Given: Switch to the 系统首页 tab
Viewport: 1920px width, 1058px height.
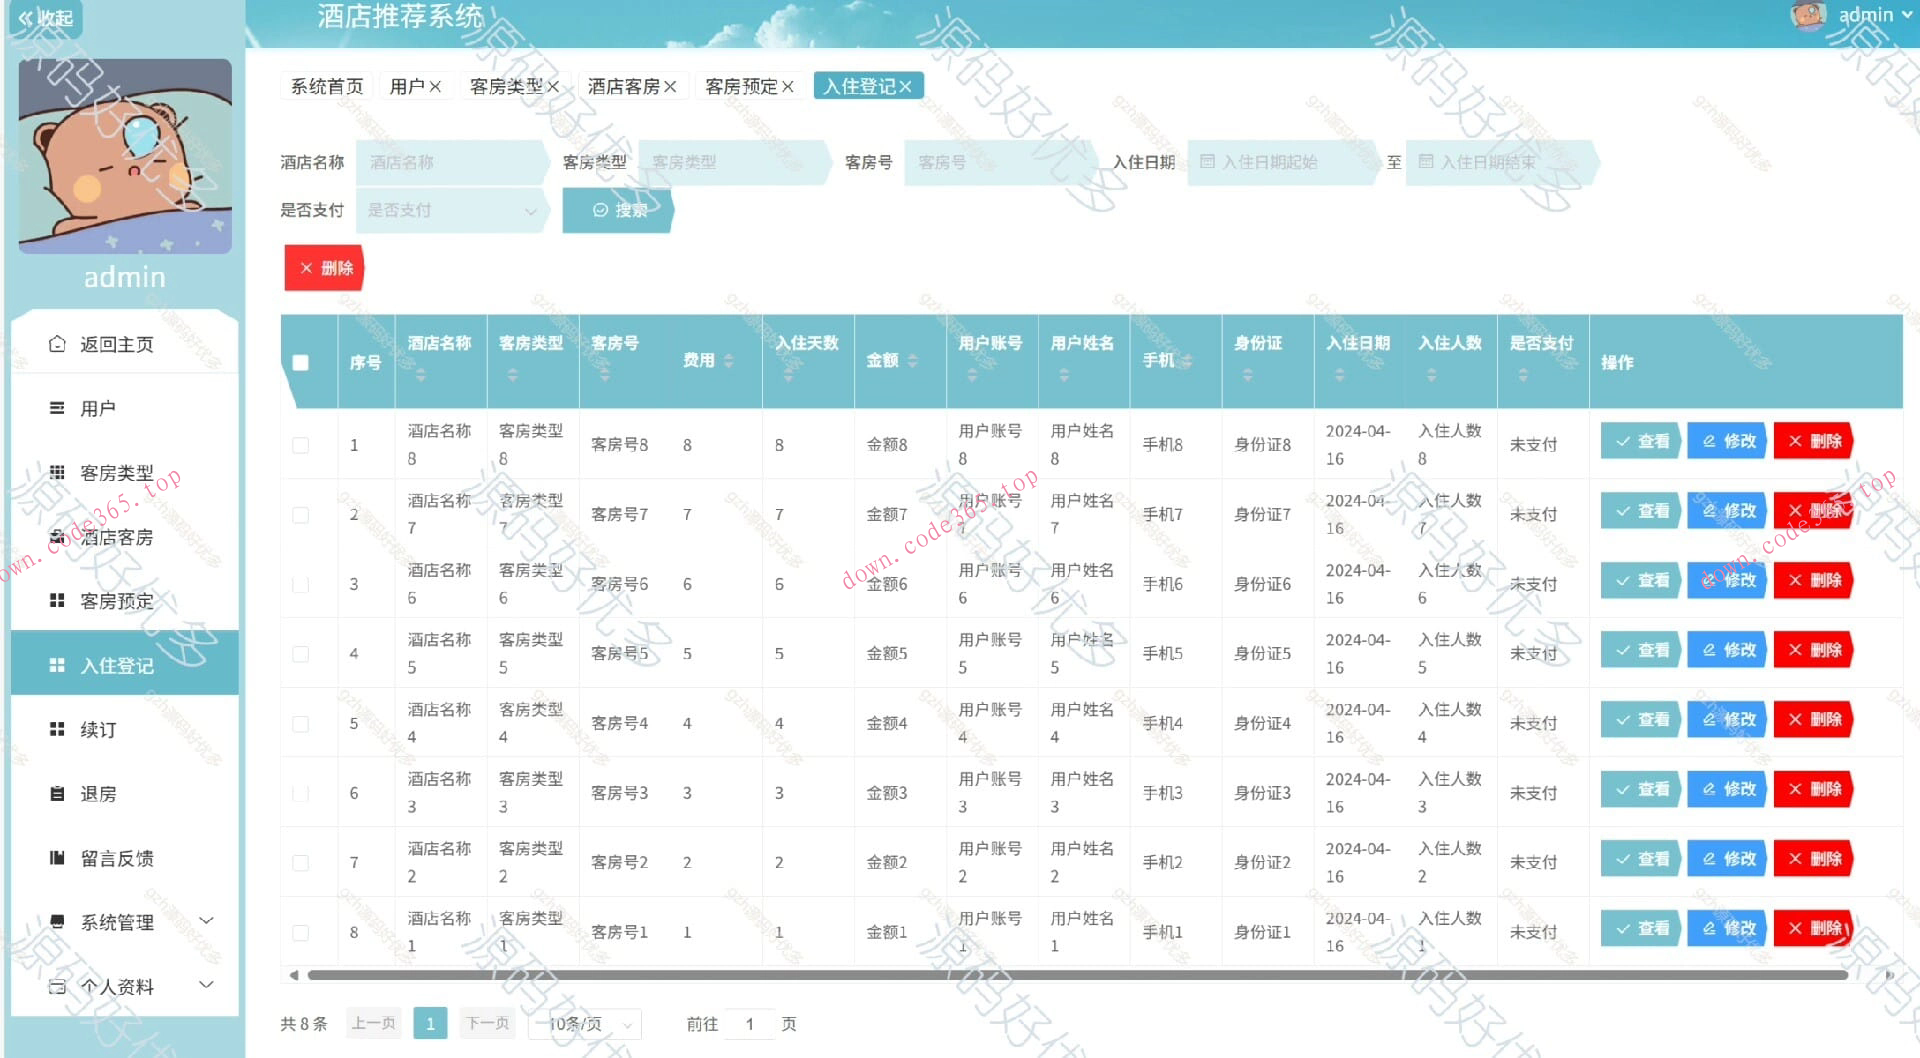Looking at the screenshot, I should (x=325, y=85).
